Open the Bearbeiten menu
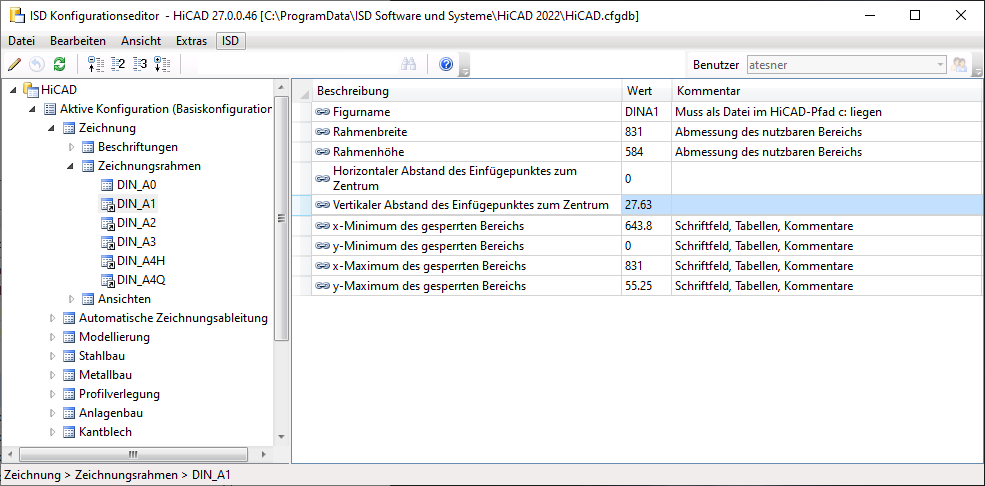985x486 pixels. (x=78, y=41)
